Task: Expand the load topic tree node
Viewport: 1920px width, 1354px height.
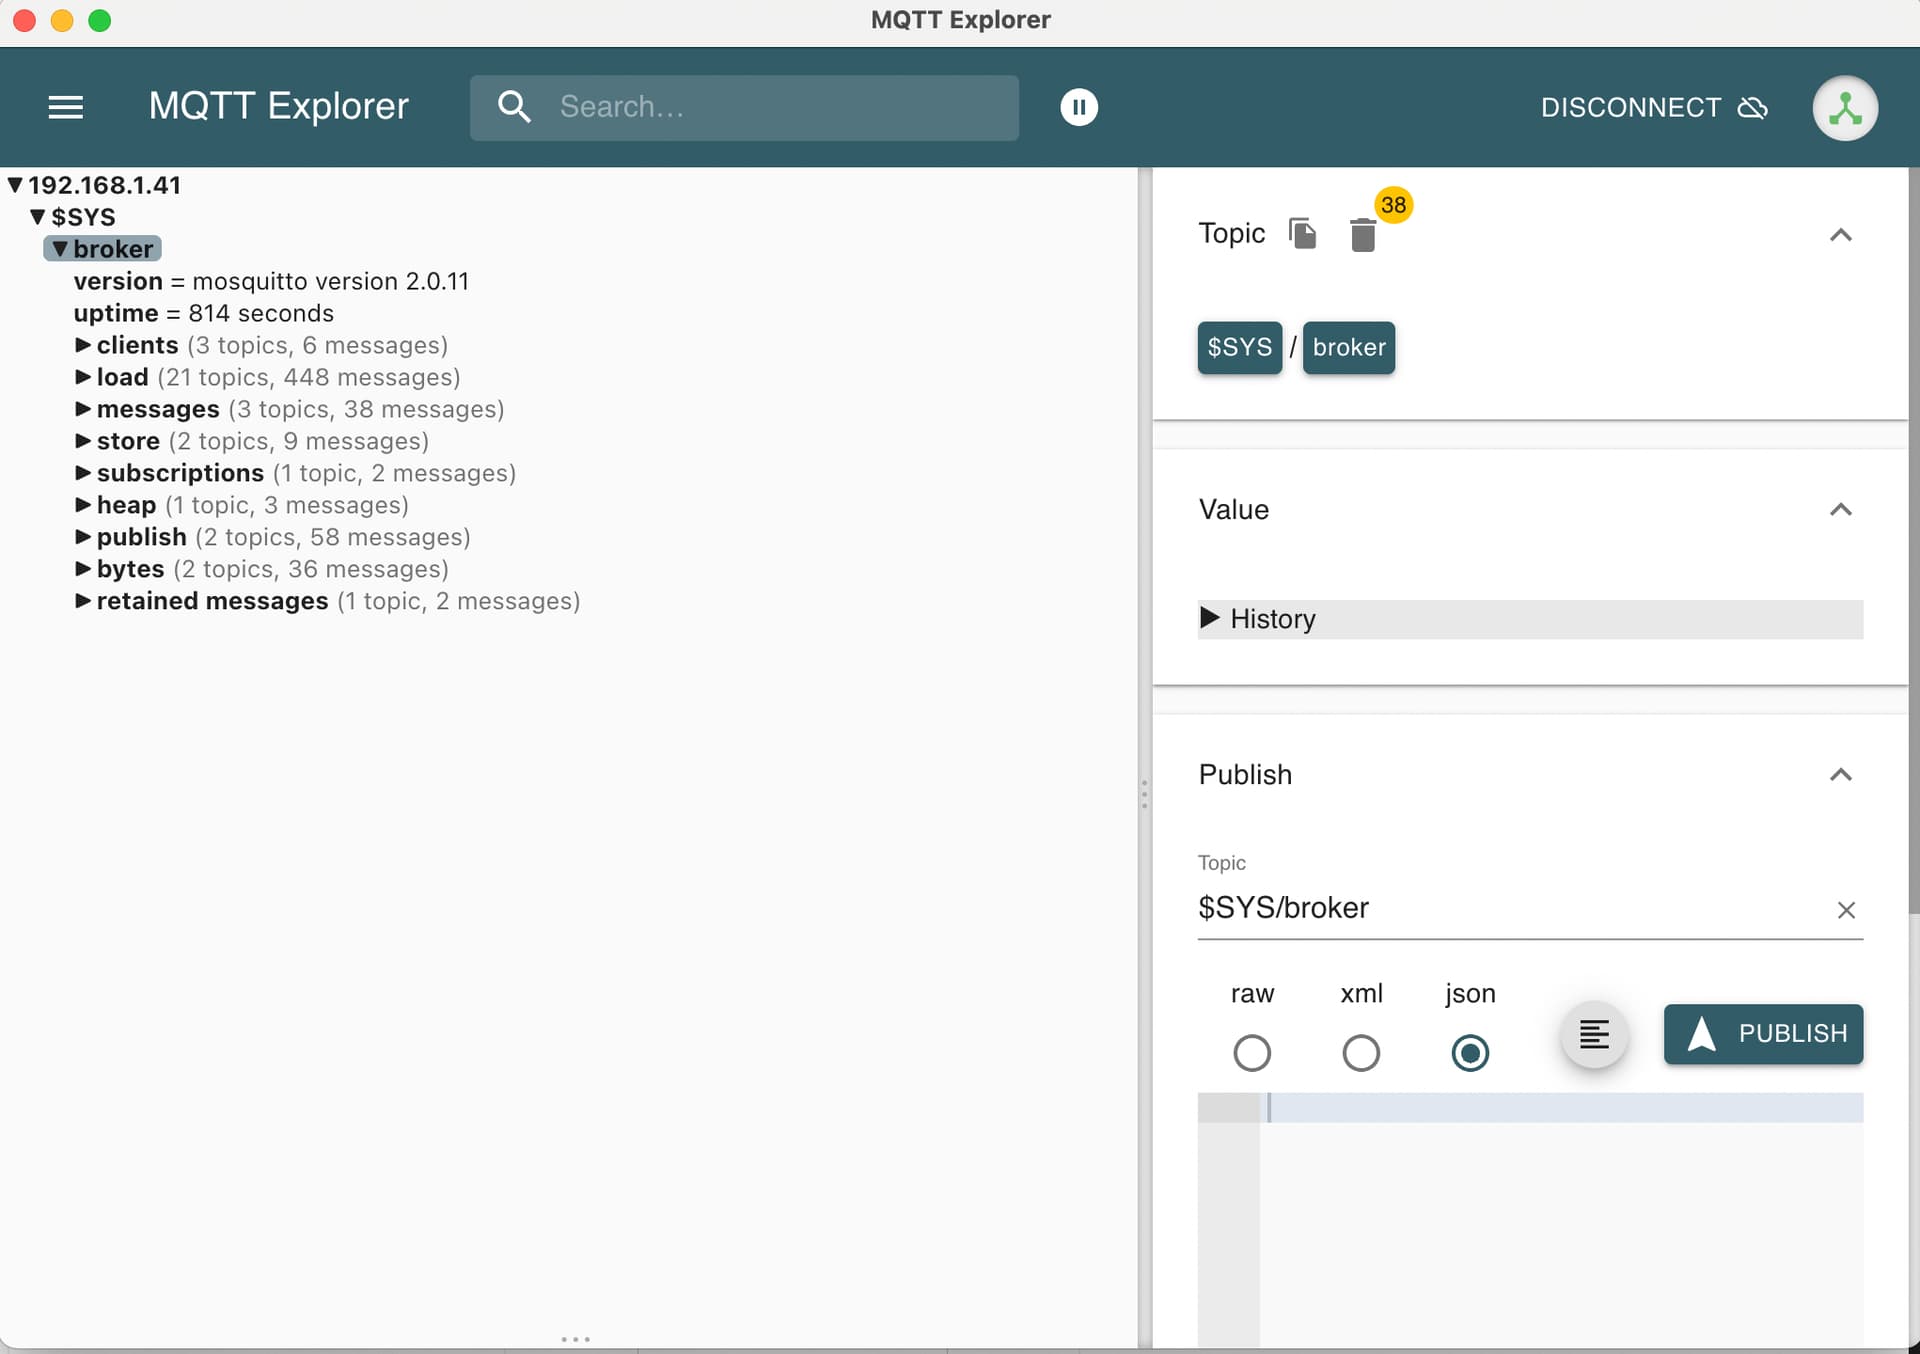Action: point(83,377)
